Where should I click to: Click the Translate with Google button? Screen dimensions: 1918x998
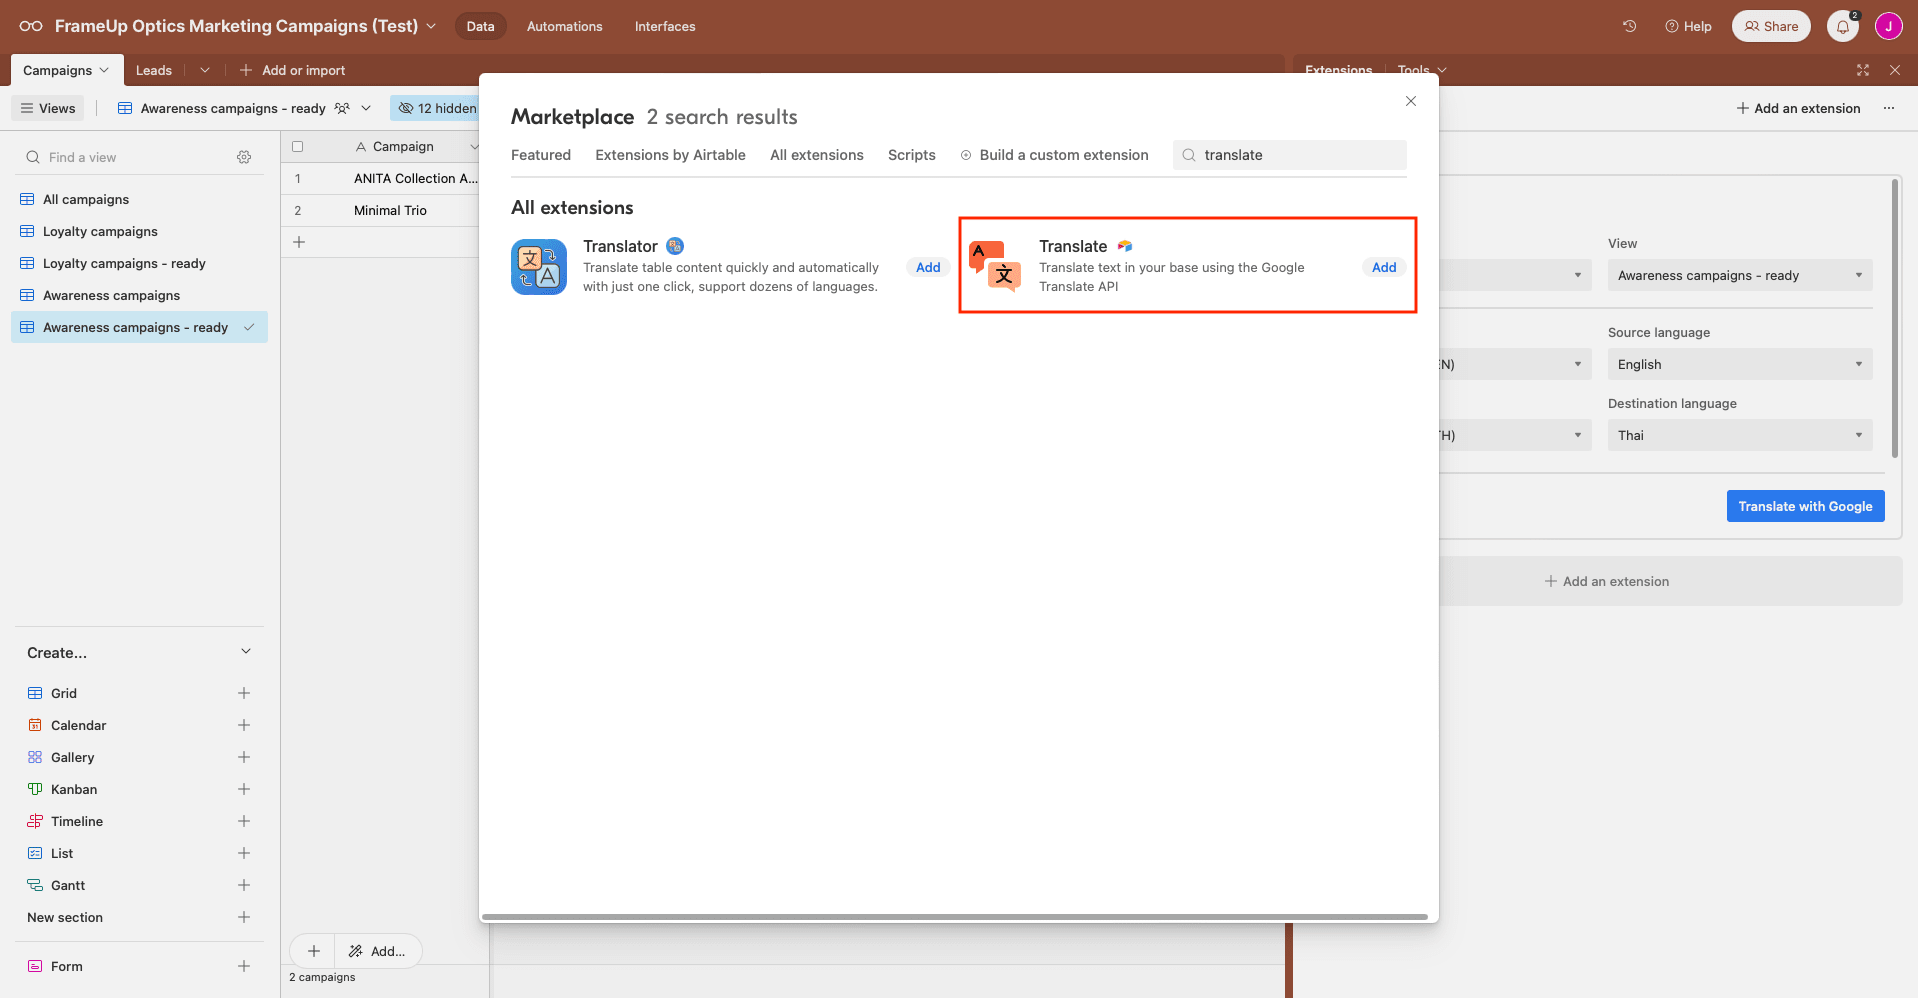(1805, 506)
